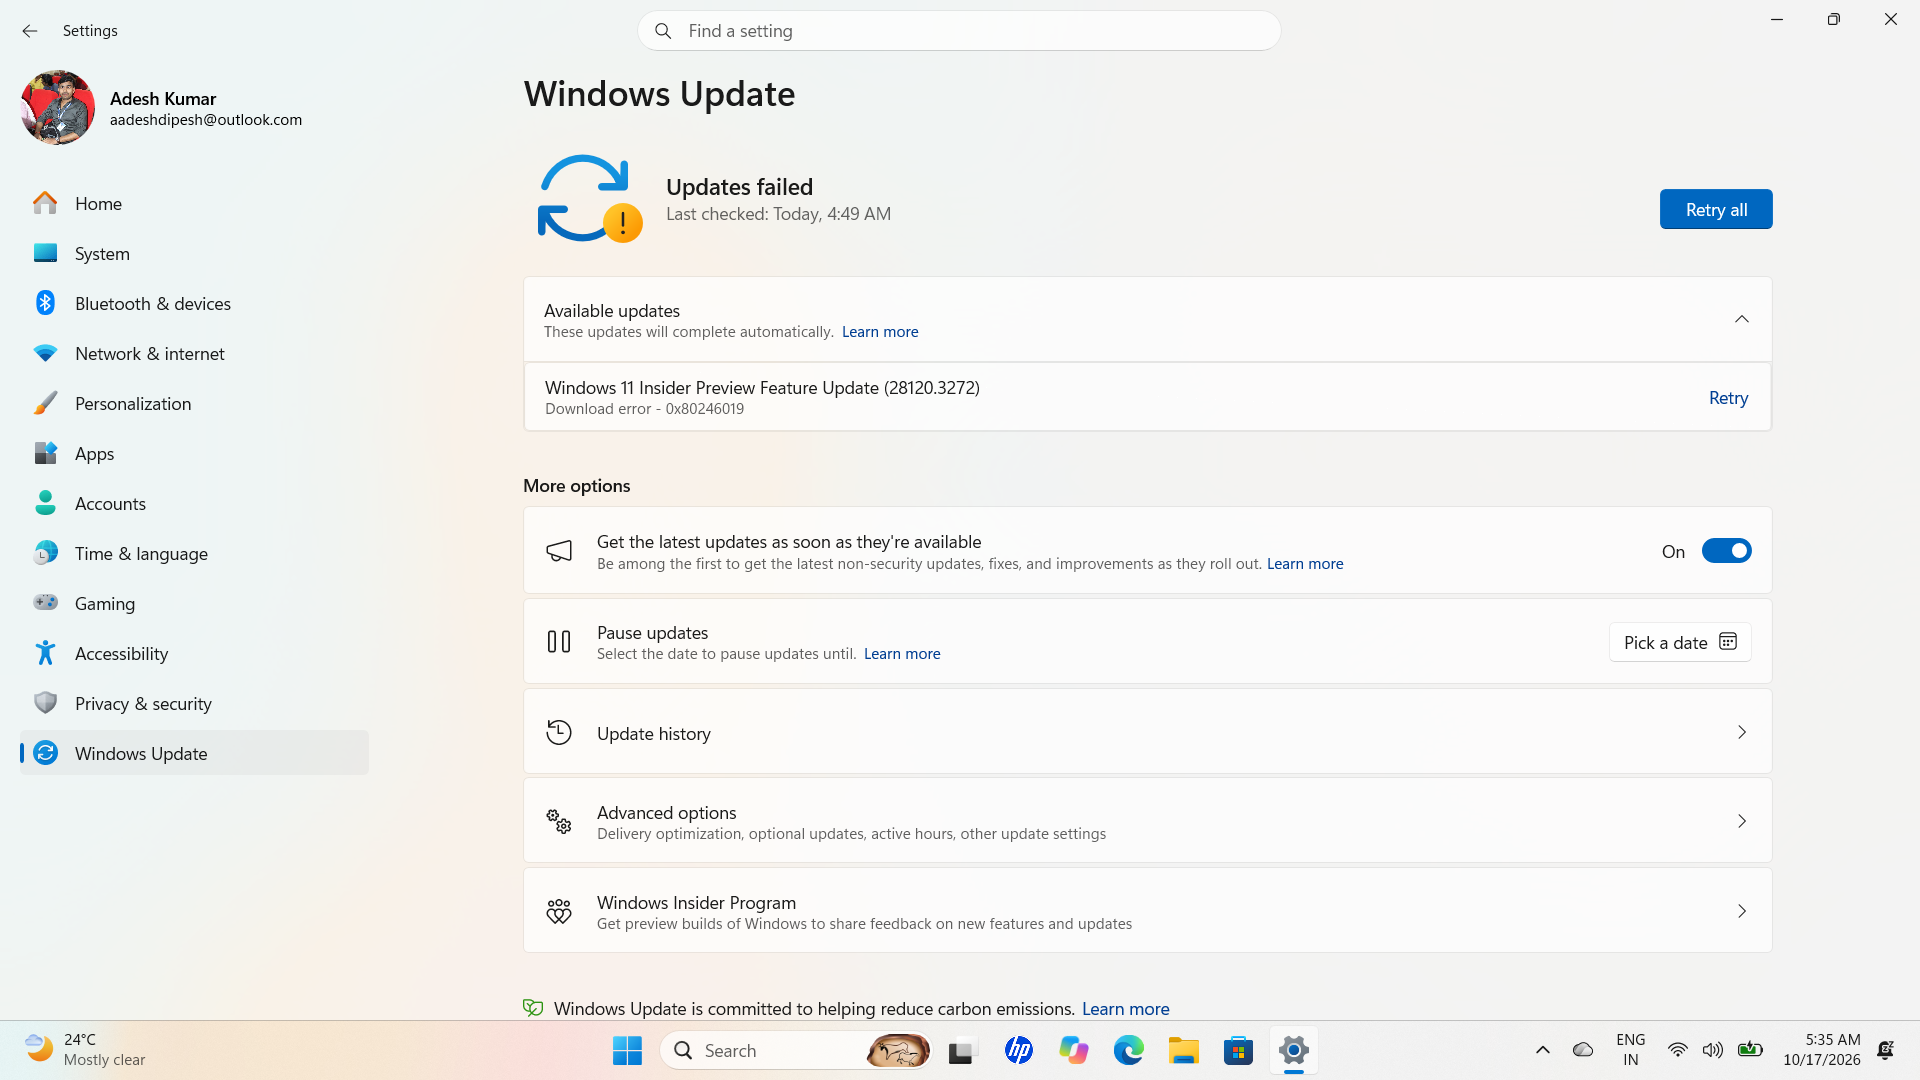This screenshot has height=1080, width=1920.
Task: Go to Network & internet settings
Action: (194, 353)
